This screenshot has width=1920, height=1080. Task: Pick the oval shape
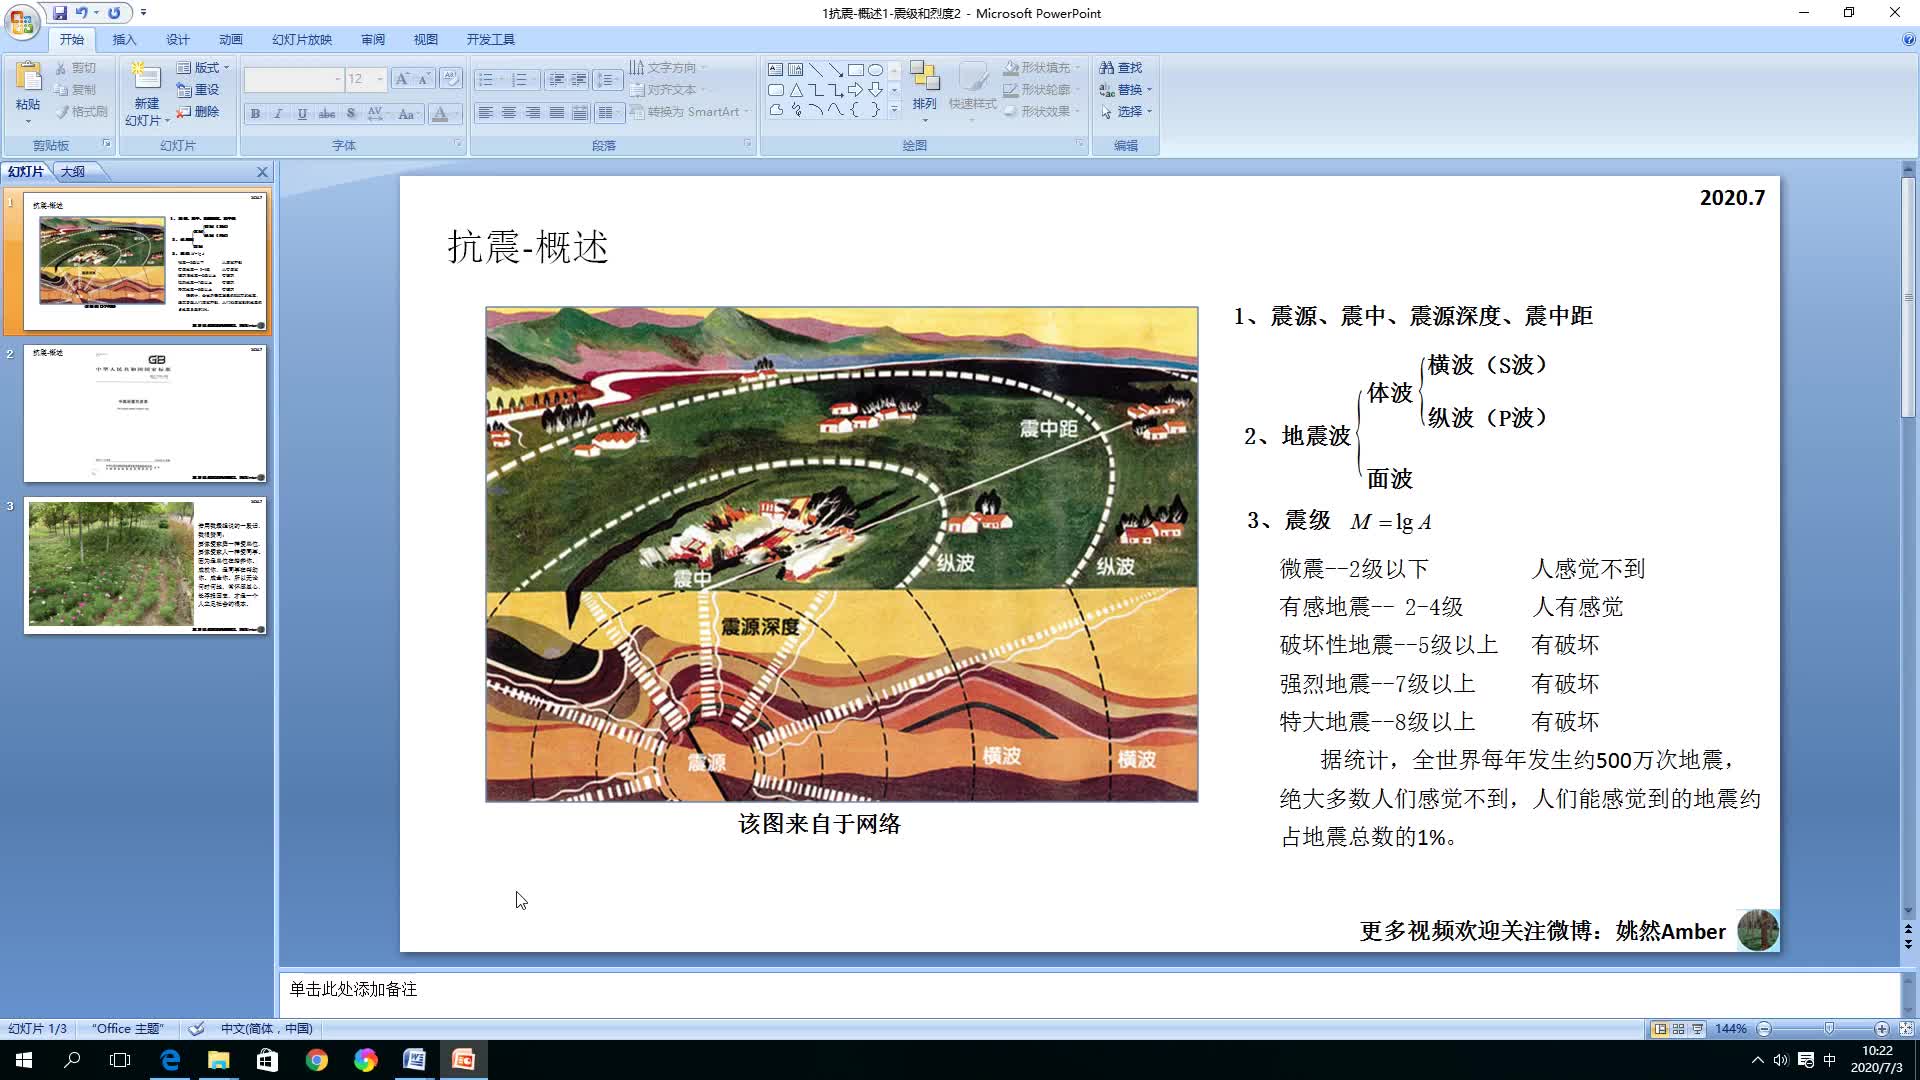tap(876, 70)
